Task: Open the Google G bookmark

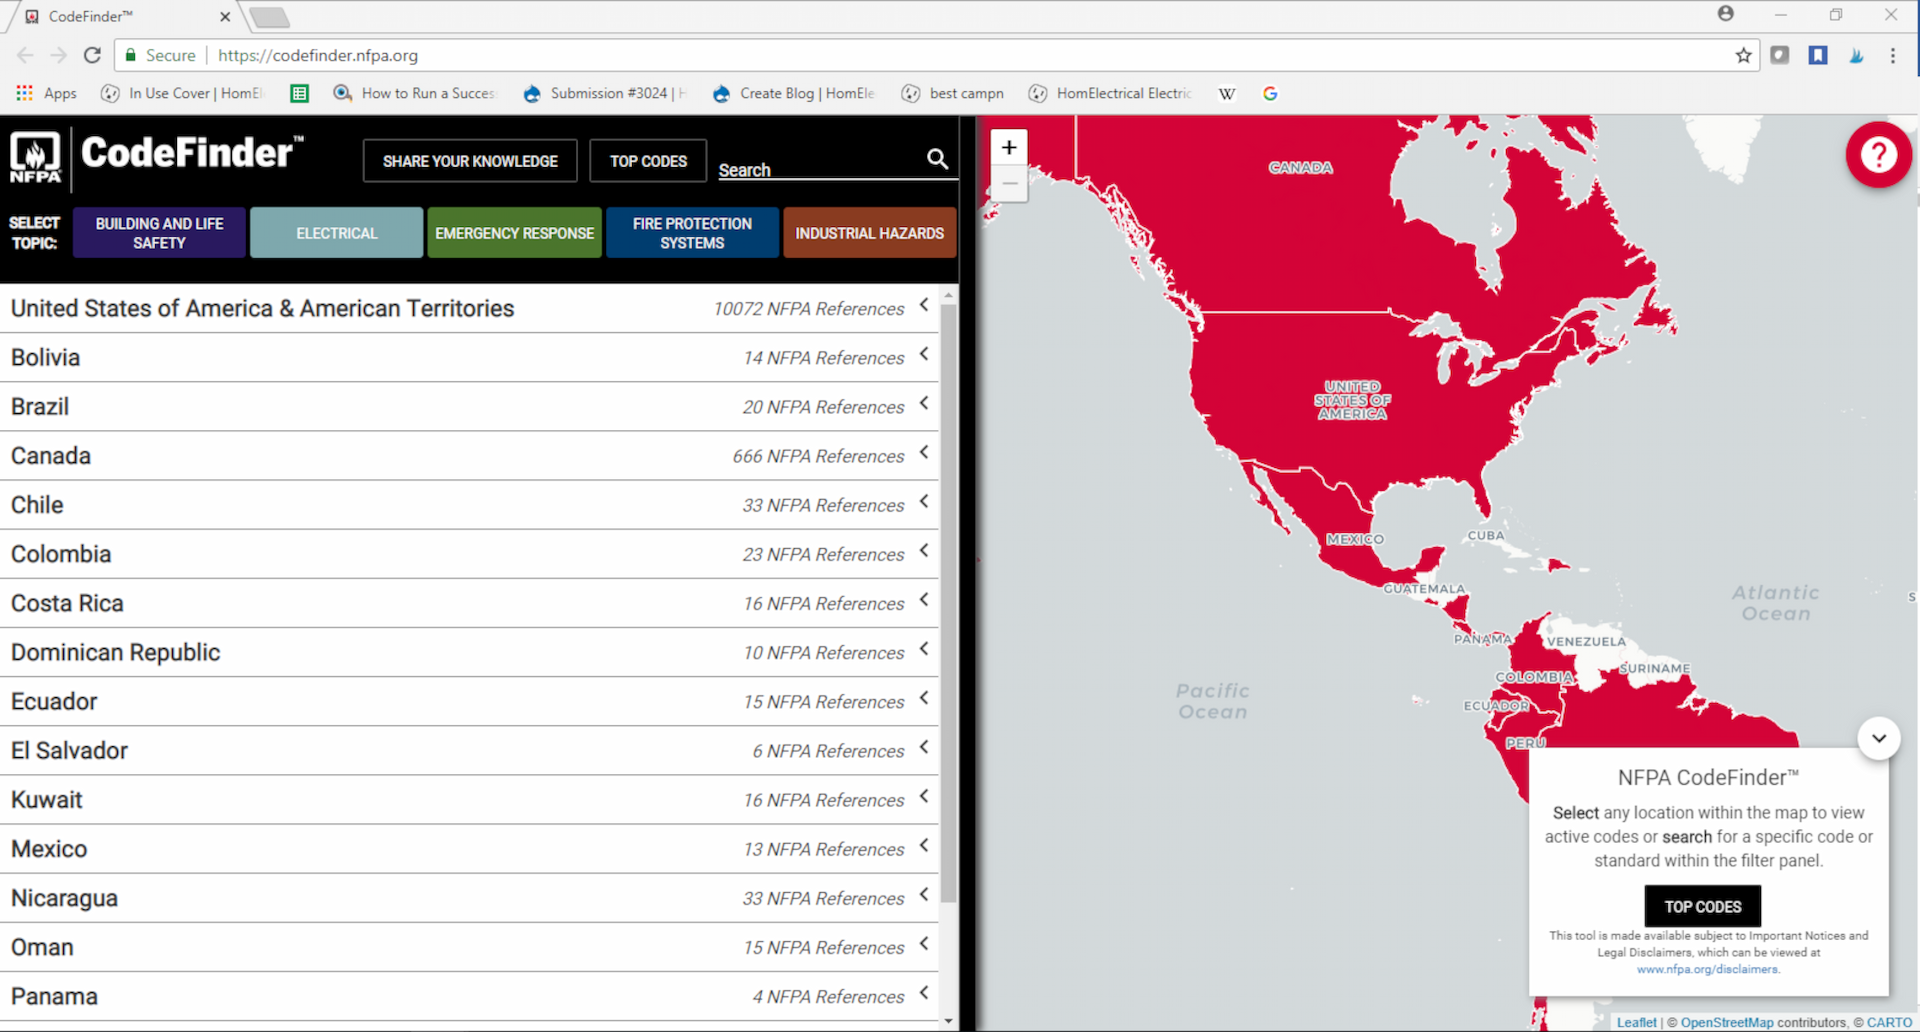Action: 1270,93
